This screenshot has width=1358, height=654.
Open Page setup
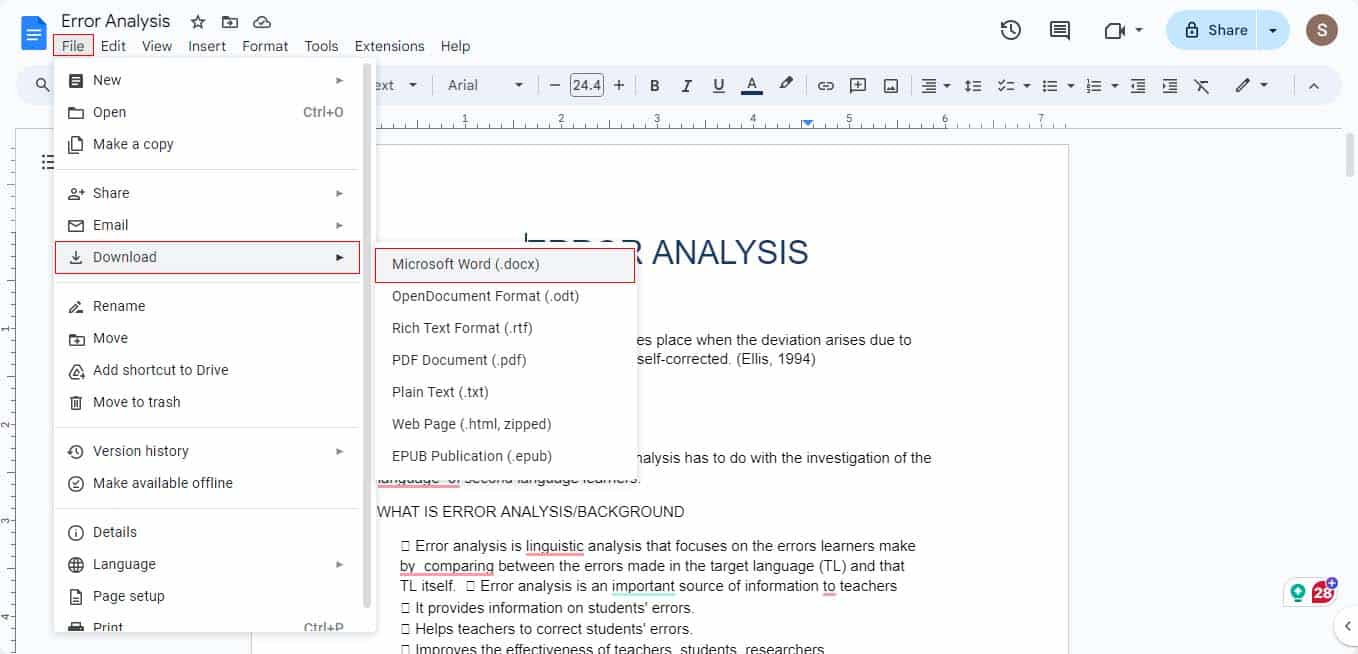pos(207,596)
